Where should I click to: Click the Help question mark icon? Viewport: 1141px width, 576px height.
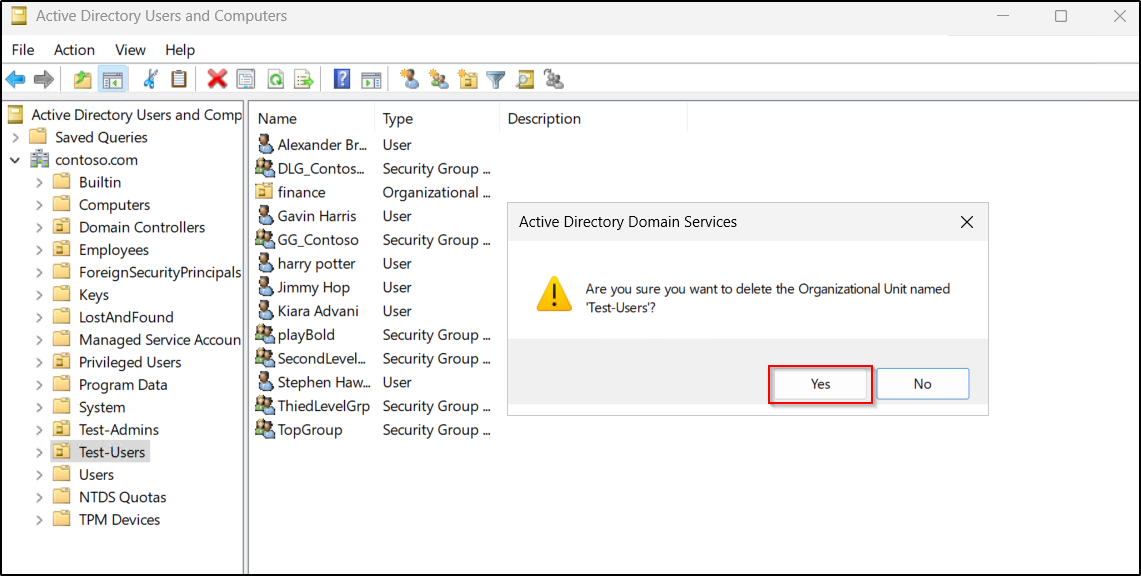click(341, 78)
